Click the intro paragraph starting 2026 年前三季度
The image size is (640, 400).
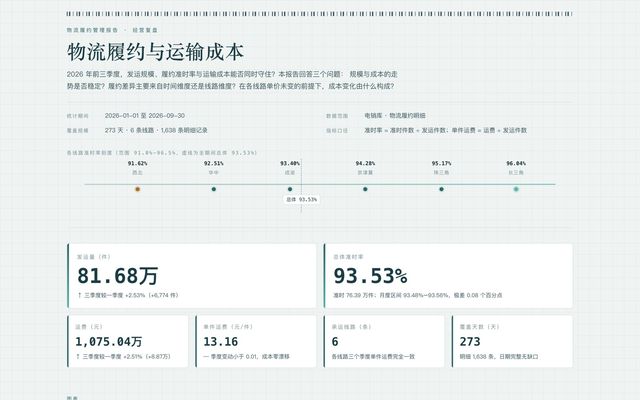click(x=232, y=80)
